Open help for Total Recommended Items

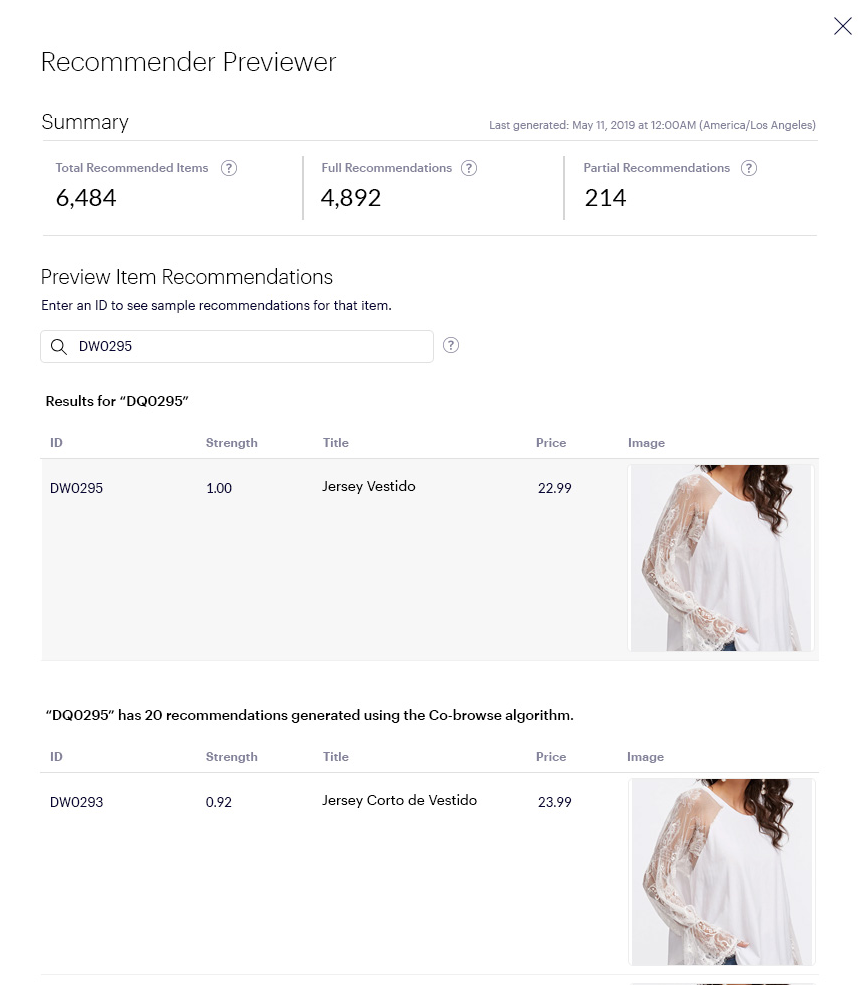(x=229, y=168)
